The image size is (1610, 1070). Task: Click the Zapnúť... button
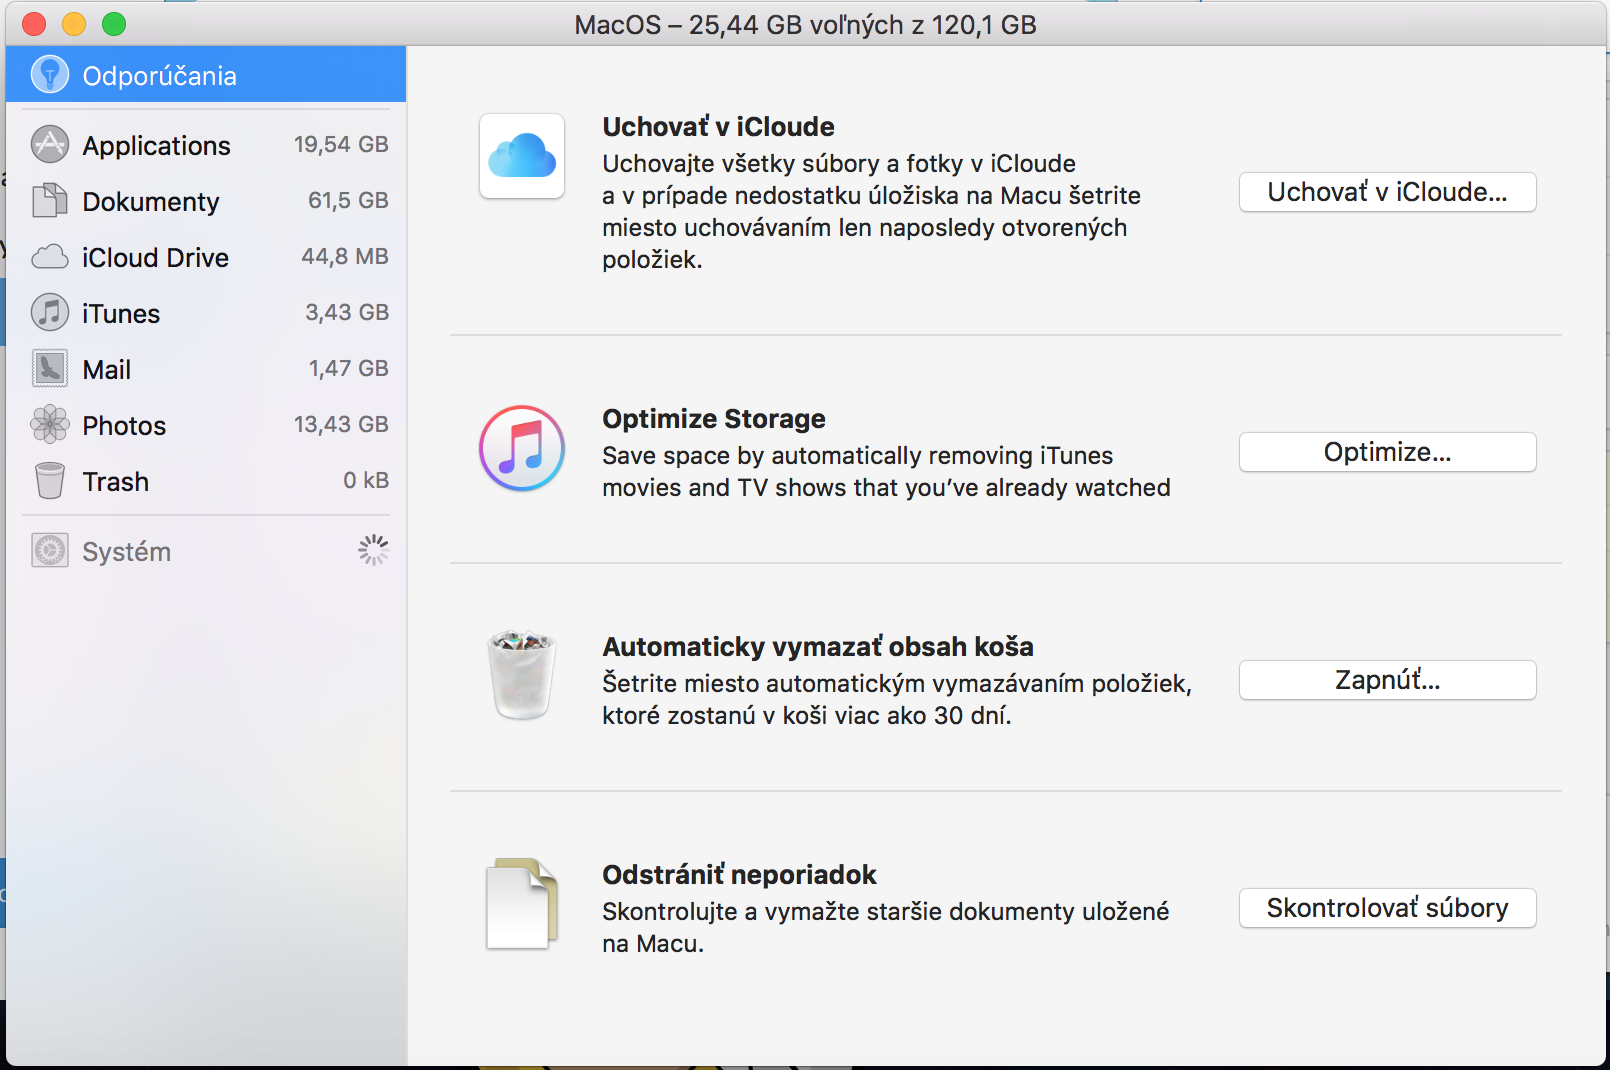(x=1387, y=680)
